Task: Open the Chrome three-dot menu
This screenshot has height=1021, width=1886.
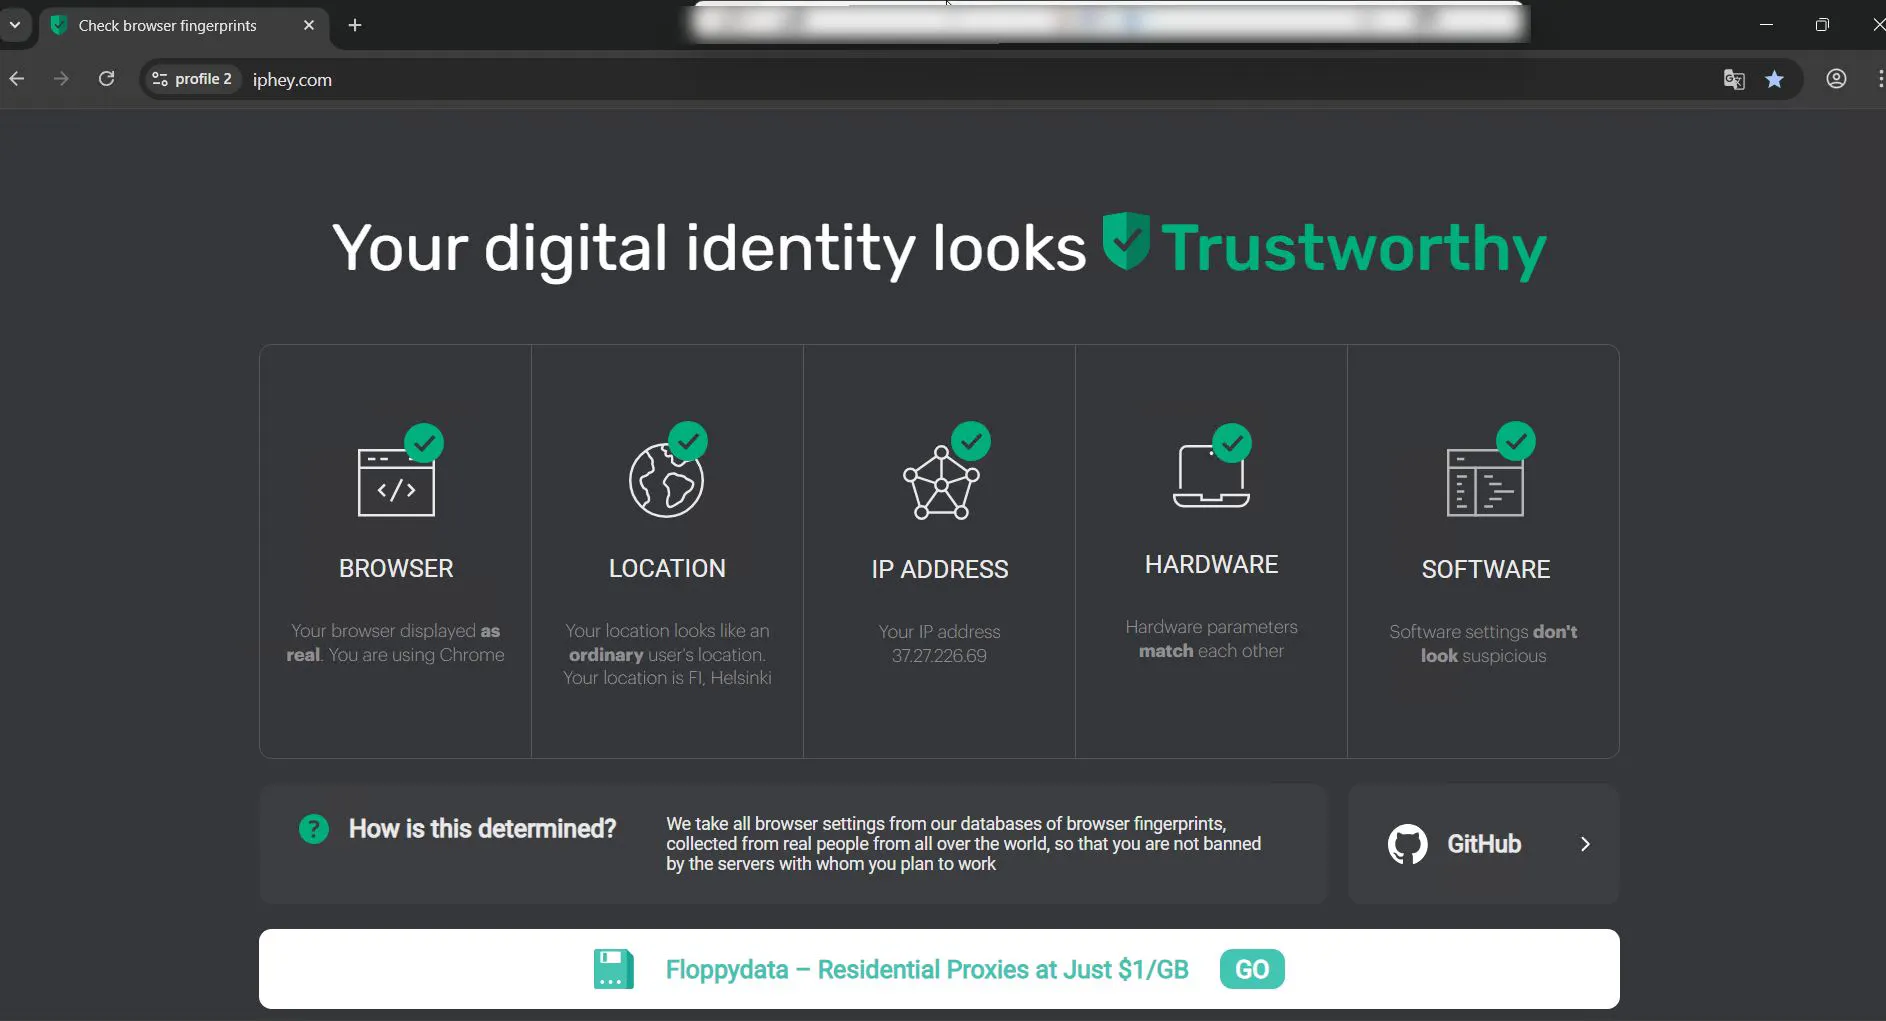Action: click(x=1880, y=79)
